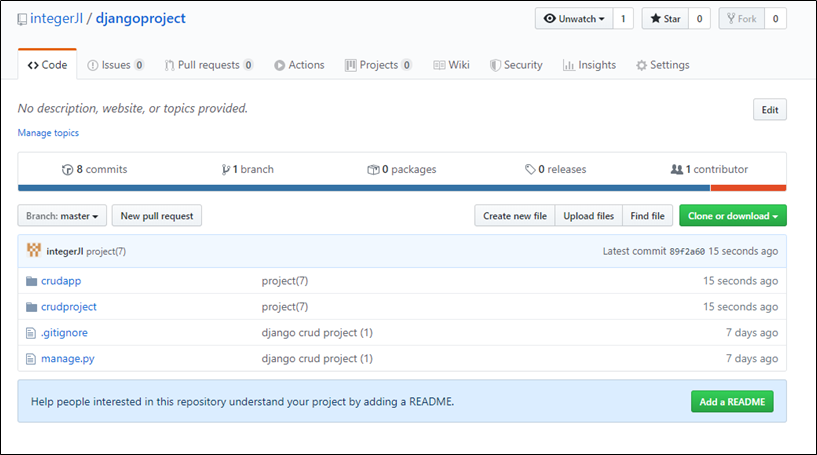The height and width of the screenshot is (455, 817).
Task: Open the crudapp folder link
Action: click(x=61, y=281)
